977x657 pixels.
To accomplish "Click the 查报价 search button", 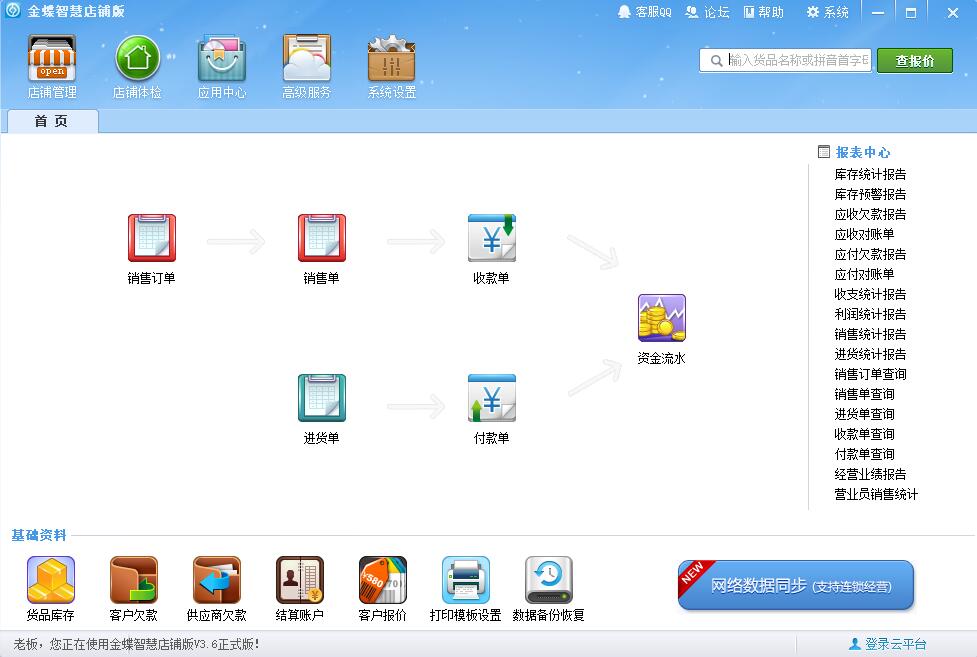I will coord(915,60).
